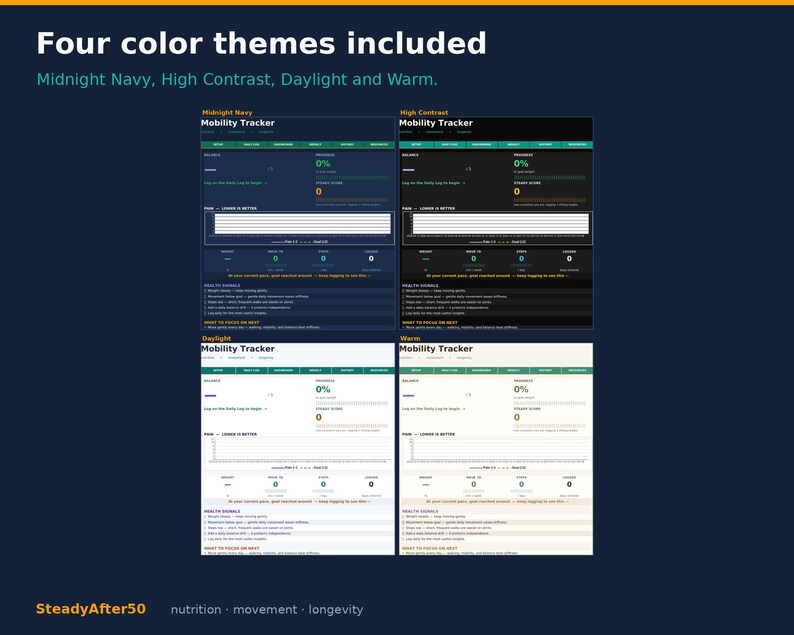This screenshot has width=794, height=635.
Task: Select Weekly tab in High Contrast preview
Action: point(513,144)
